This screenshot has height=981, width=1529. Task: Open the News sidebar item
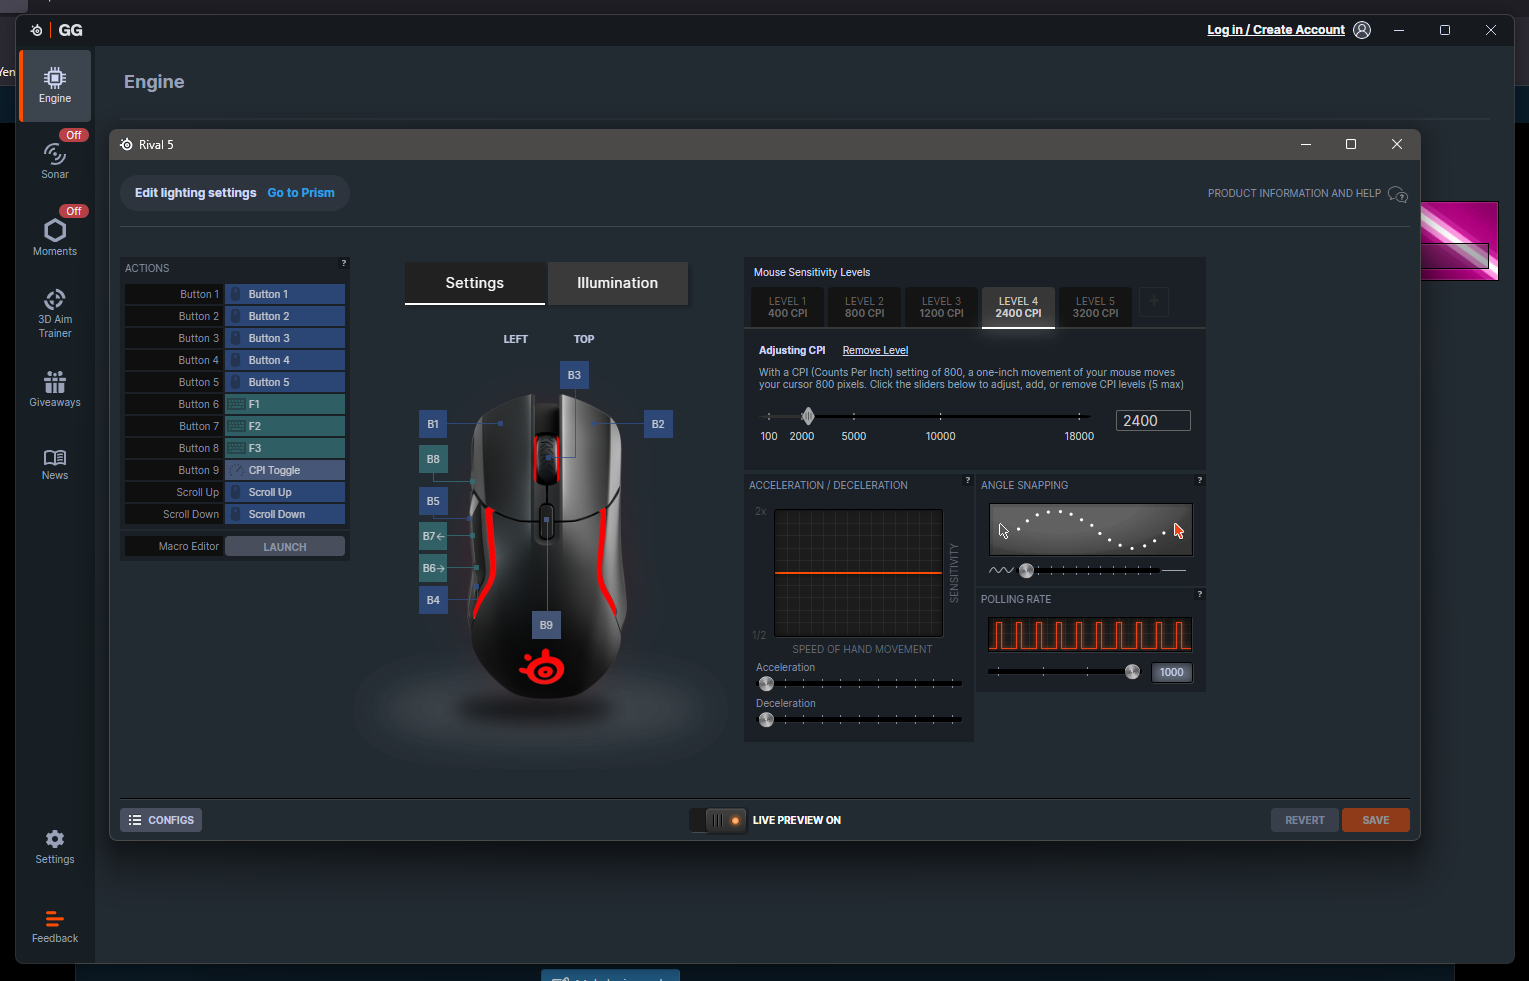[x=55, y=464]
